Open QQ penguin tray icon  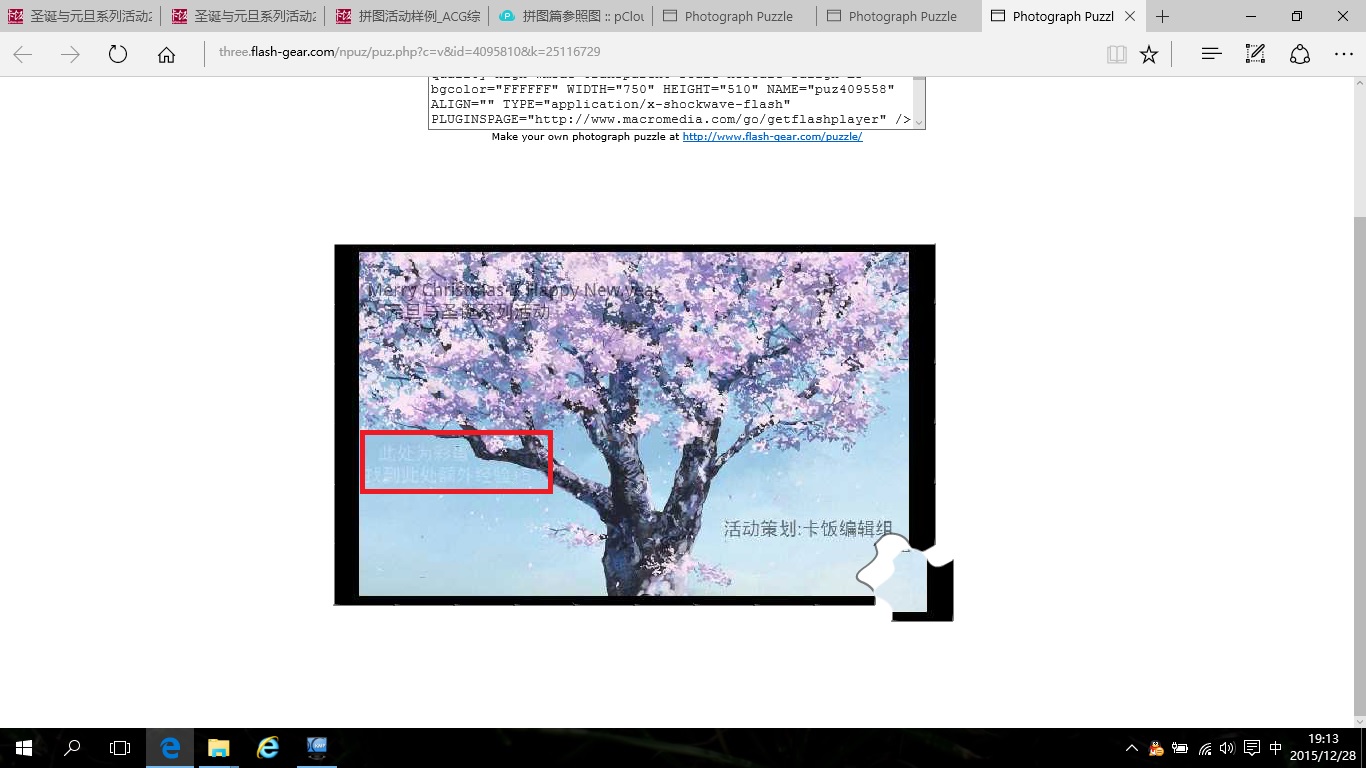pos(1156,748)
